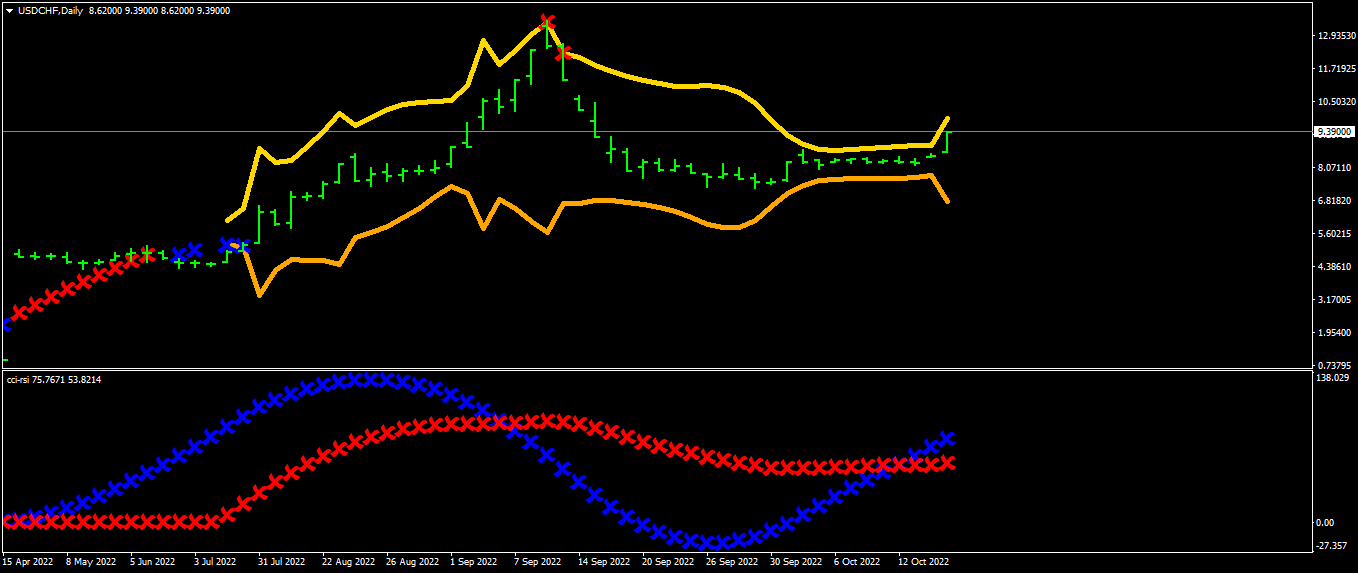
Task: Click the 15 Apr 2022 date label
Action: (x=29, y=562)
